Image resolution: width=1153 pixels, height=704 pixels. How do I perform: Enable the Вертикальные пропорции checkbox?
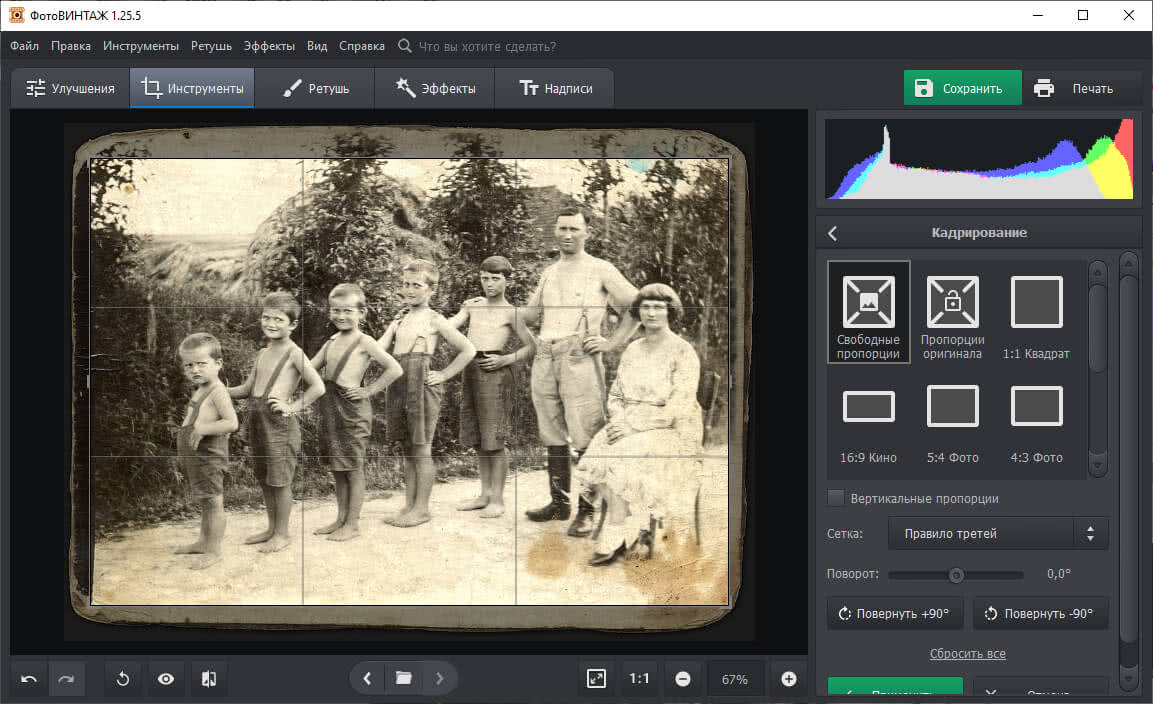coord(836,498)
